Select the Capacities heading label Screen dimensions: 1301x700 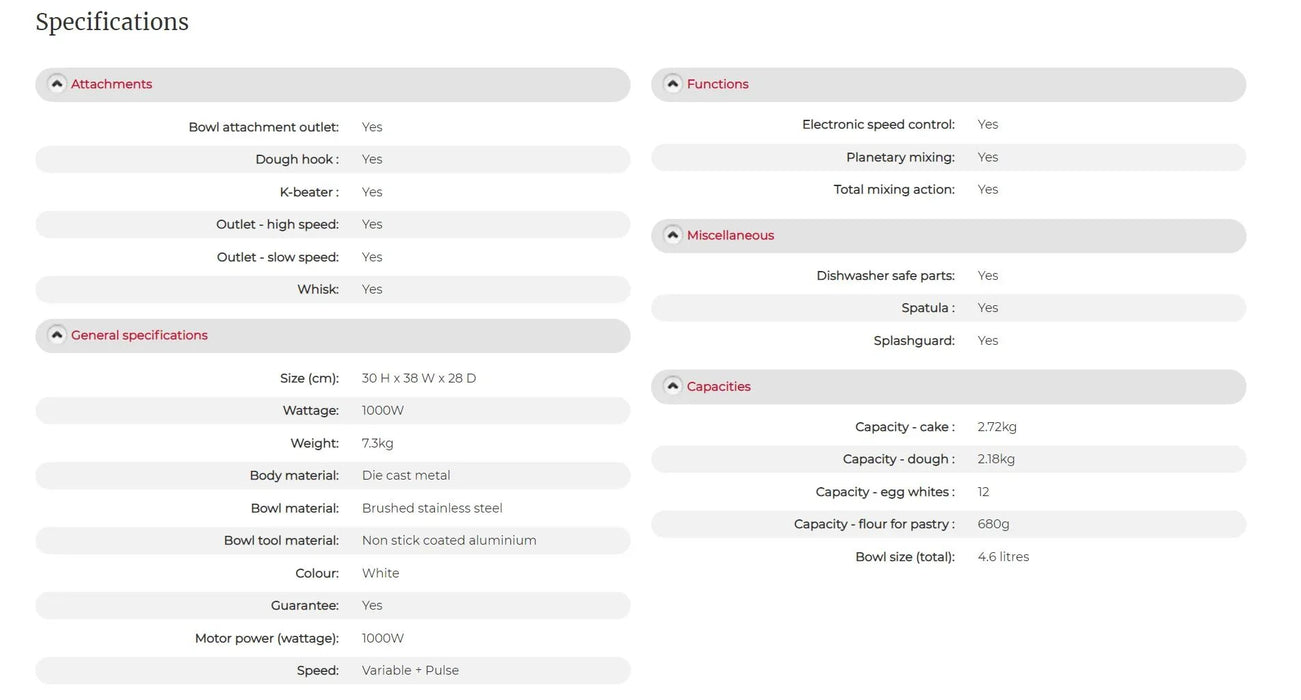pos(718,386)
